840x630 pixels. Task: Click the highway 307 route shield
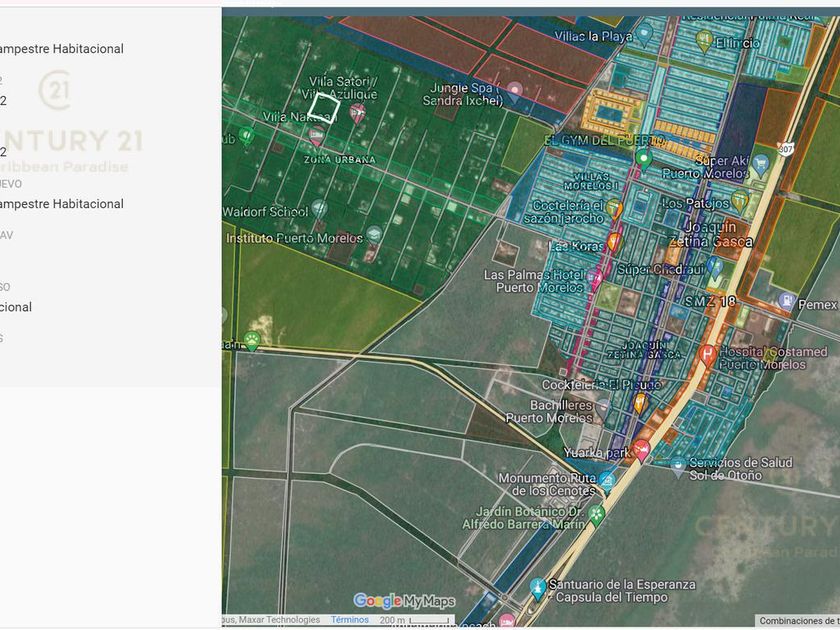(785, 149)
